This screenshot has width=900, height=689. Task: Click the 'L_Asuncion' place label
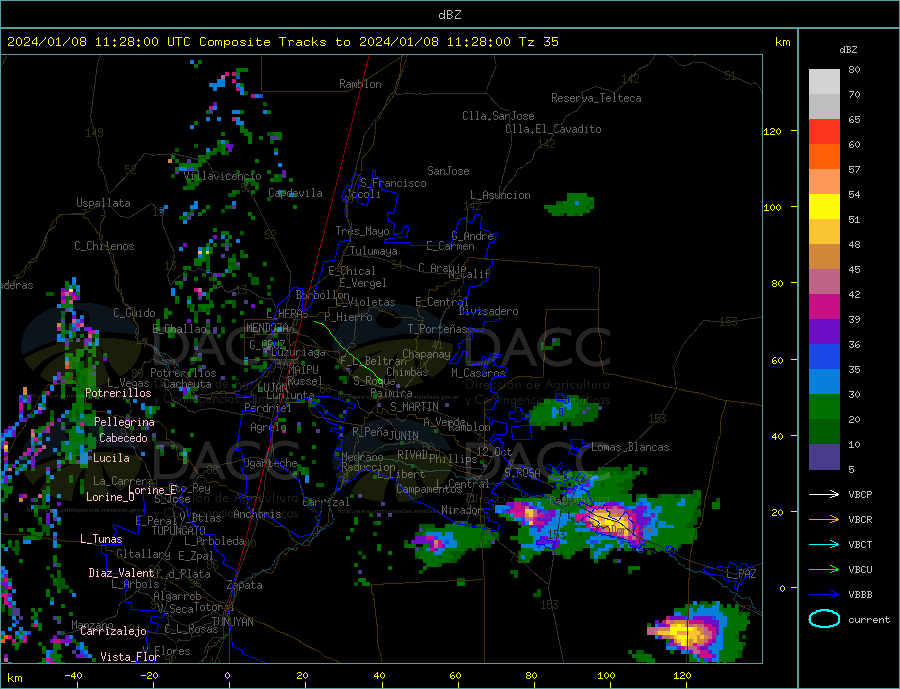point(501,195)
